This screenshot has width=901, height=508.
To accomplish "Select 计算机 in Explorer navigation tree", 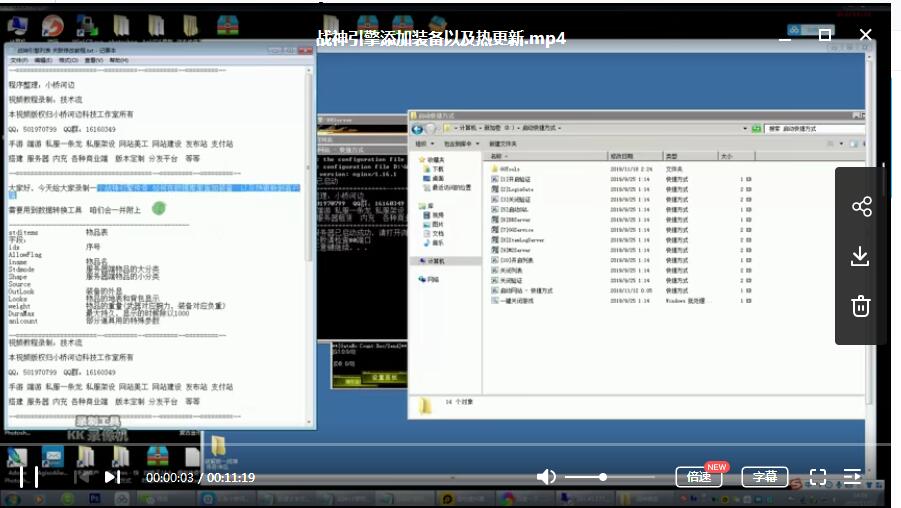I will 435,261.
